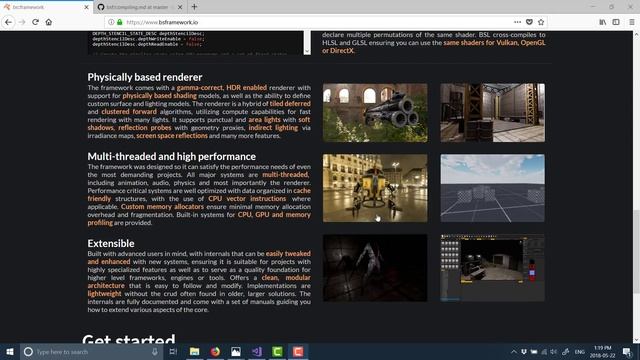Open the taskbar clock and date

(602, 351)
